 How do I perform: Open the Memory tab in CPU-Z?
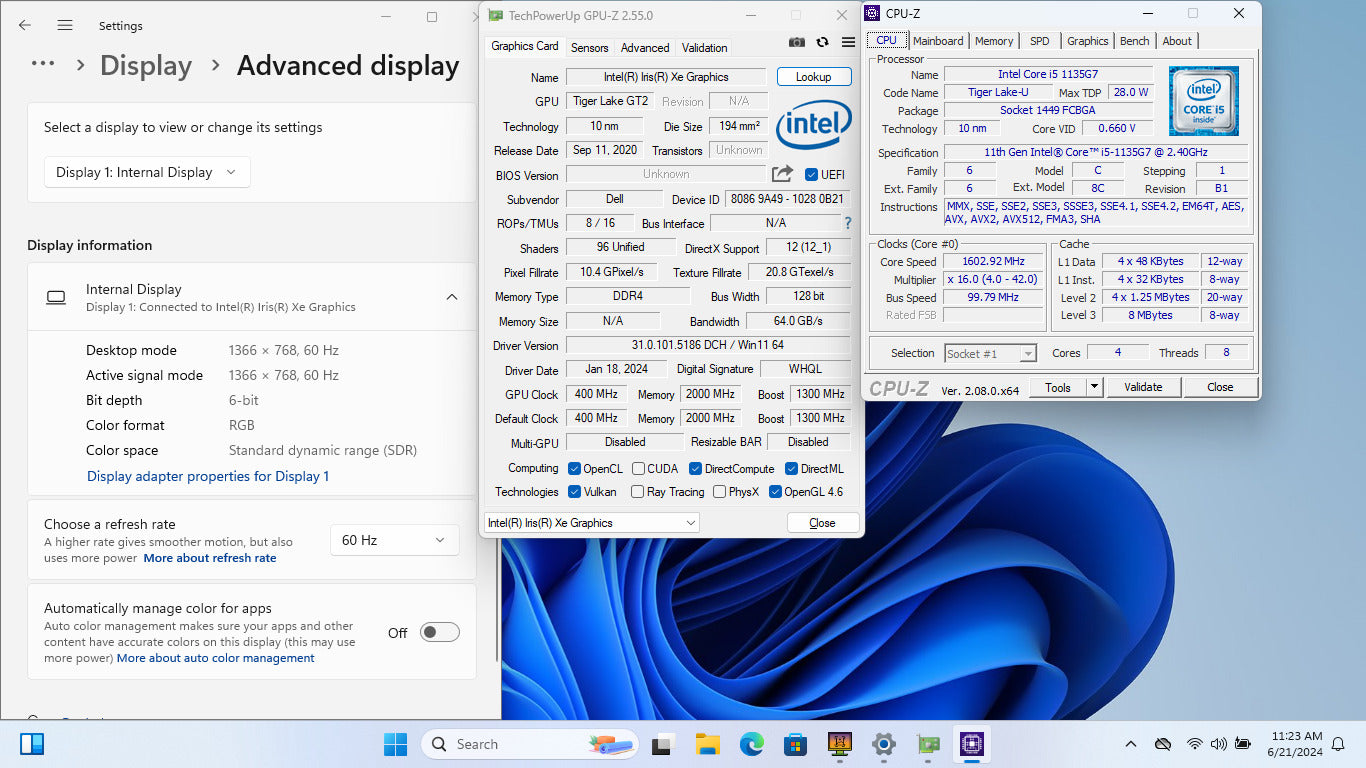(994, 41)
